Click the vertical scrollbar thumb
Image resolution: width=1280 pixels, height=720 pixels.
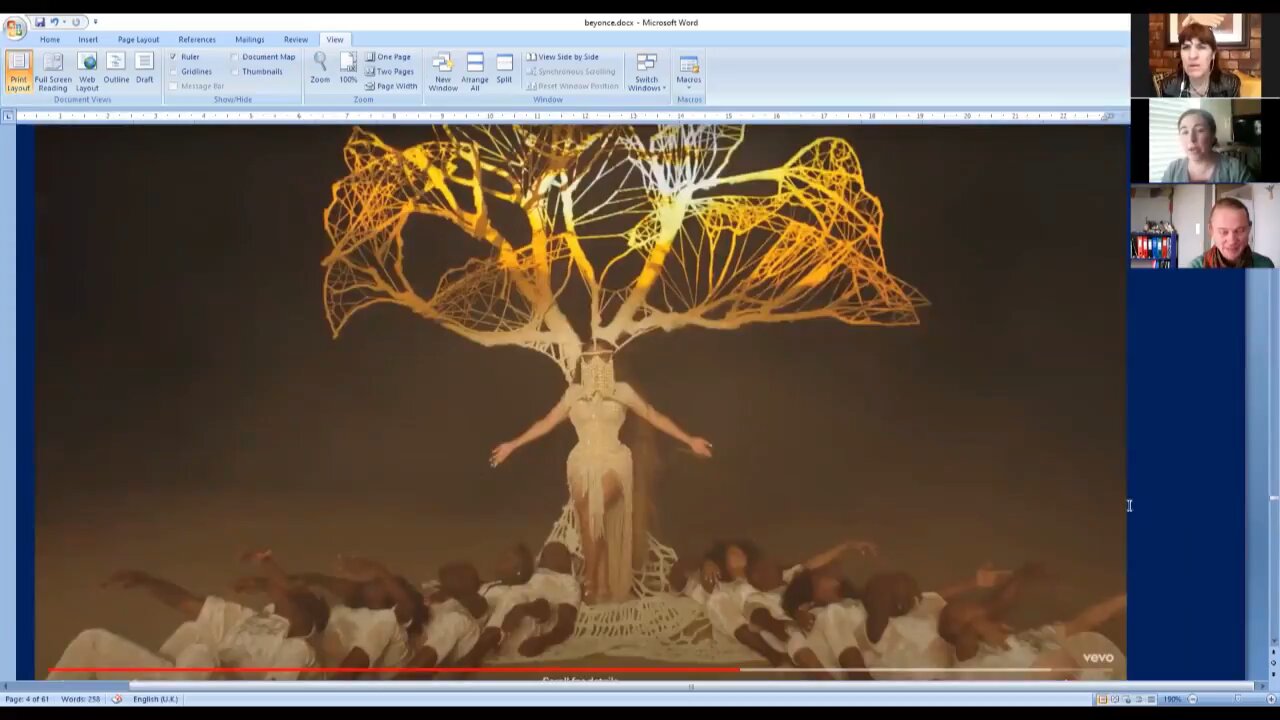pyautogui.click(x=1273, y=498)
